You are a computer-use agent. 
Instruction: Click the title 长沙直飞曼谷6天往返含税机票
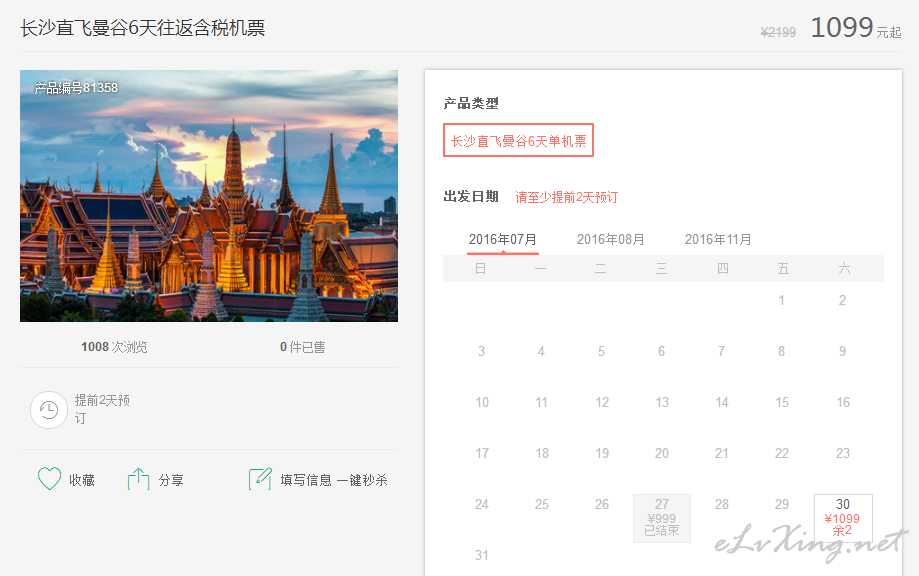(142, 28)
